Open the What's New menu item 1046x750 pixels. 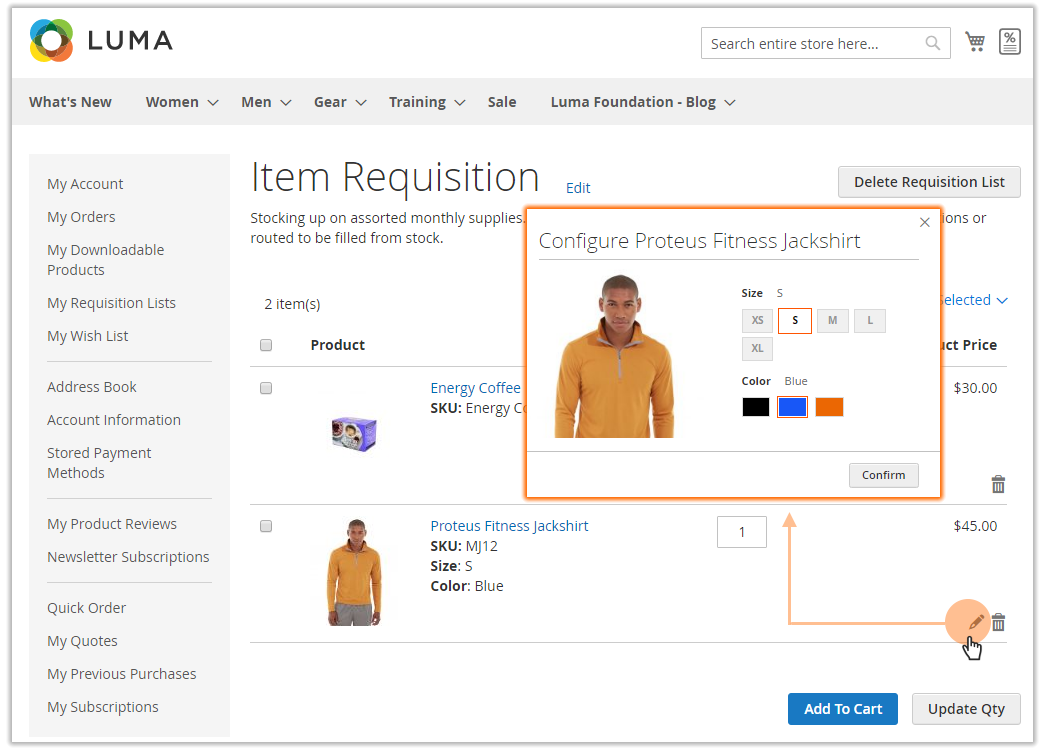70,102
